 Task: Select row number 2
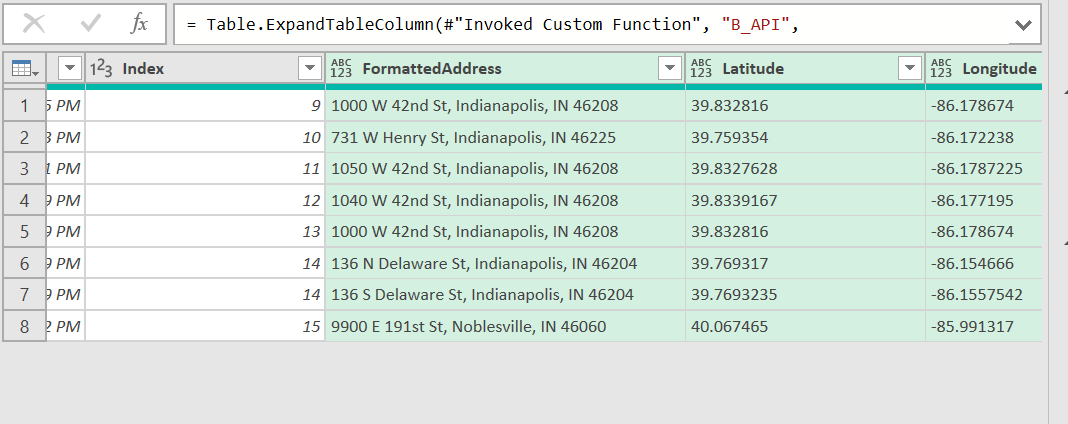[x=25, y=137]
